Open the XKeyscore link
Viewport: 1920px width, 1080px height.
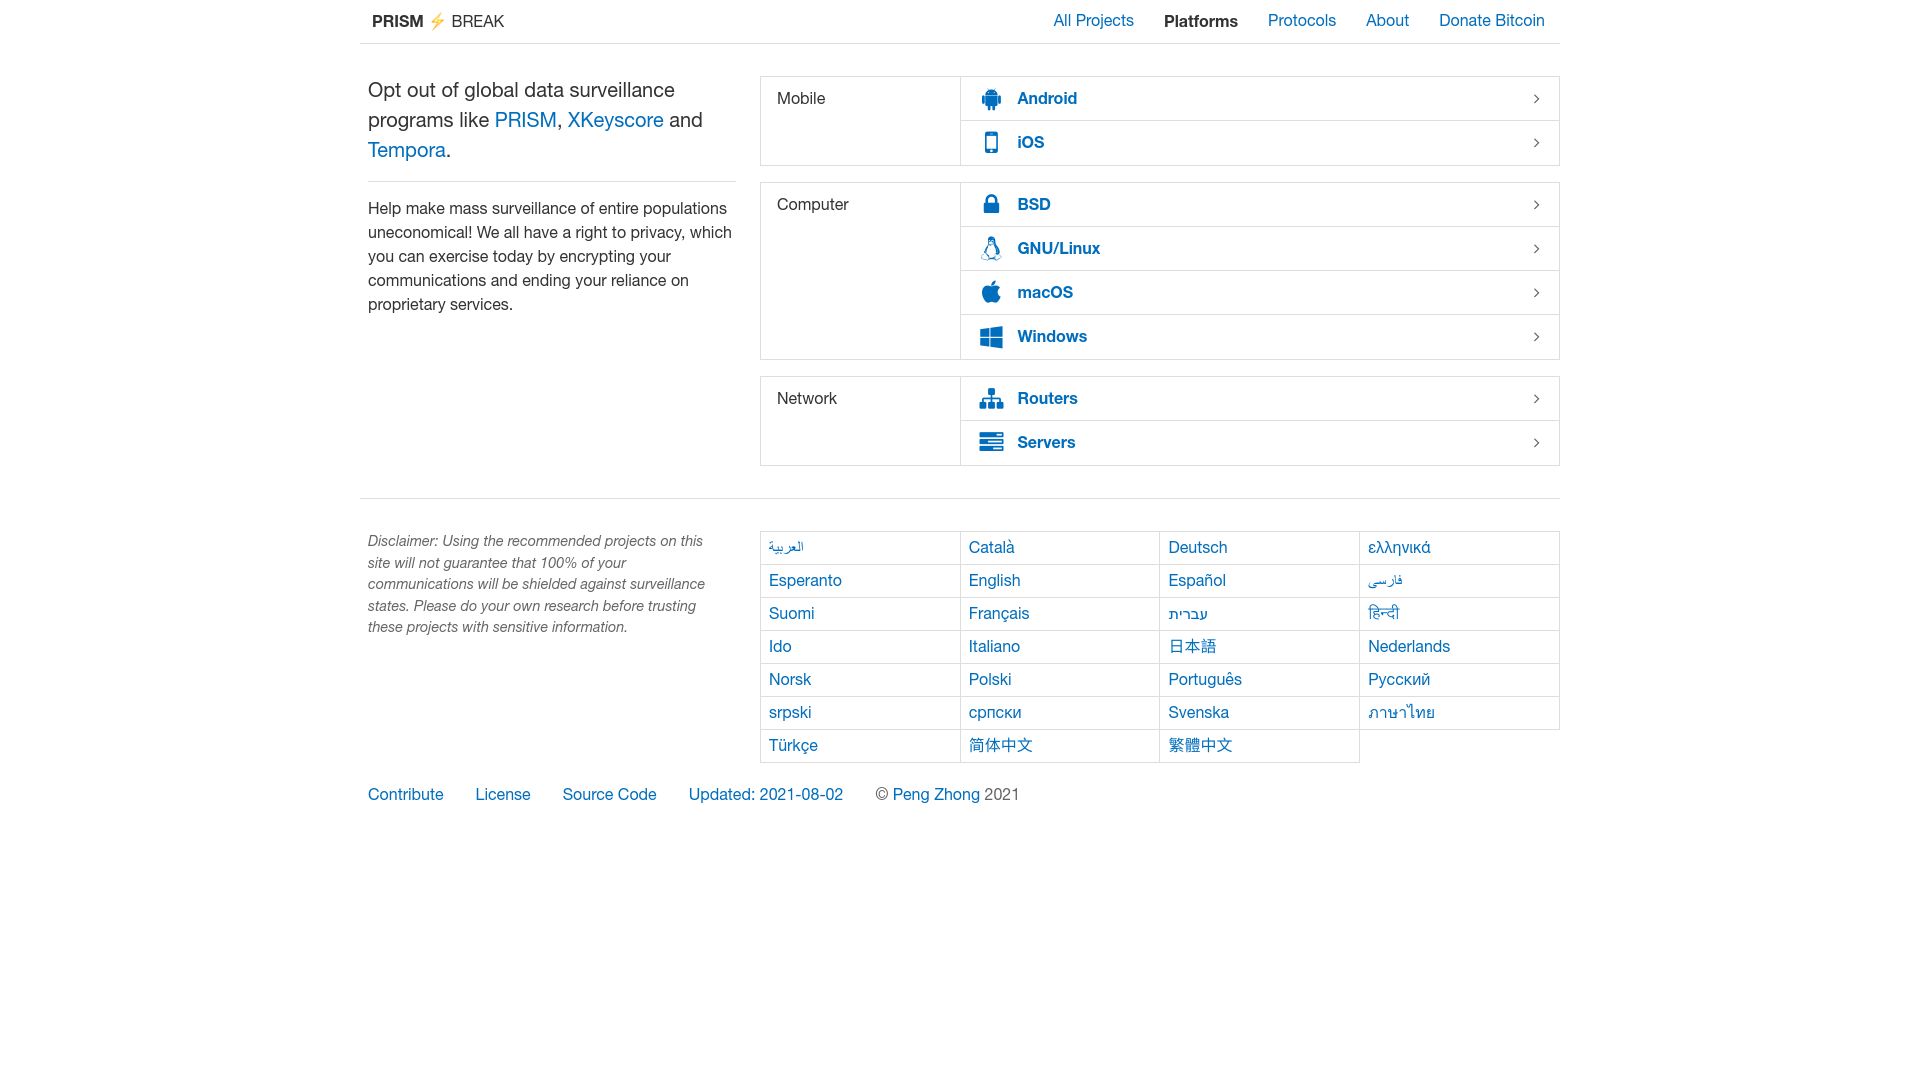pyautogui.click(x=615, y=120)
